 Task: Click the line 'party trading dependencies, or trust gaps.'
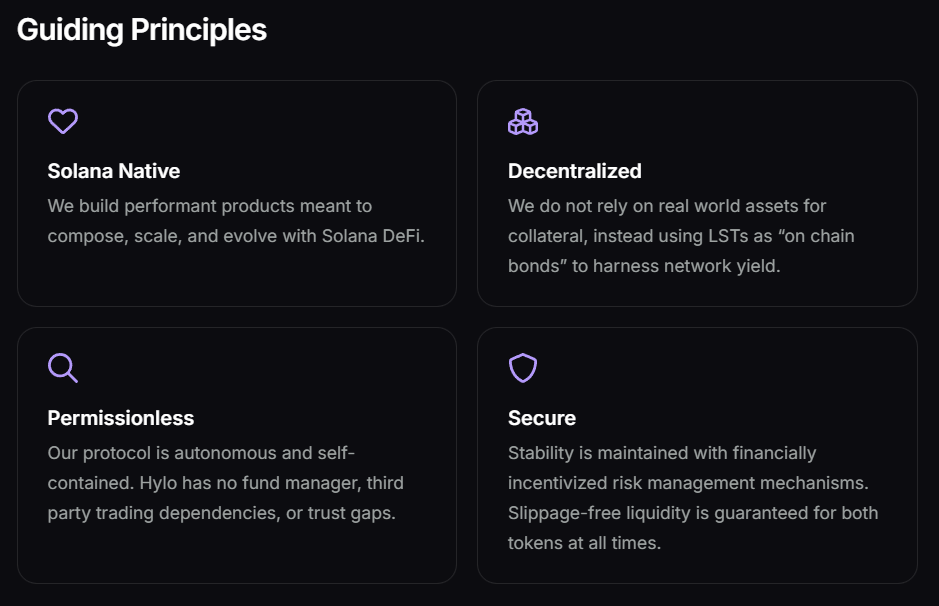pos(222,513)
